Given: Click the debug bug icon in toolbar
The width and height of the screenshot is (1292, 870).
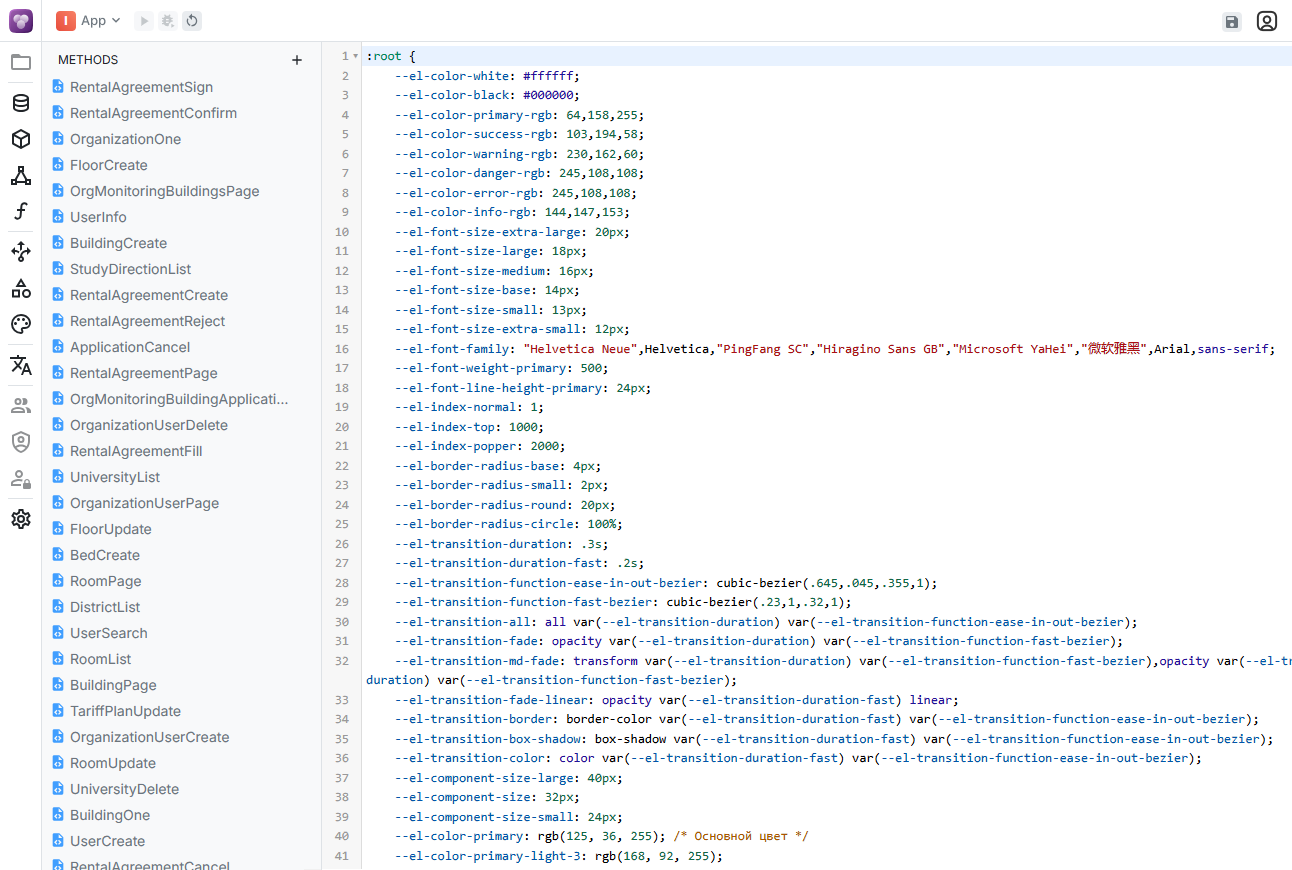Looking at the screenshot, I should (168, 21).
